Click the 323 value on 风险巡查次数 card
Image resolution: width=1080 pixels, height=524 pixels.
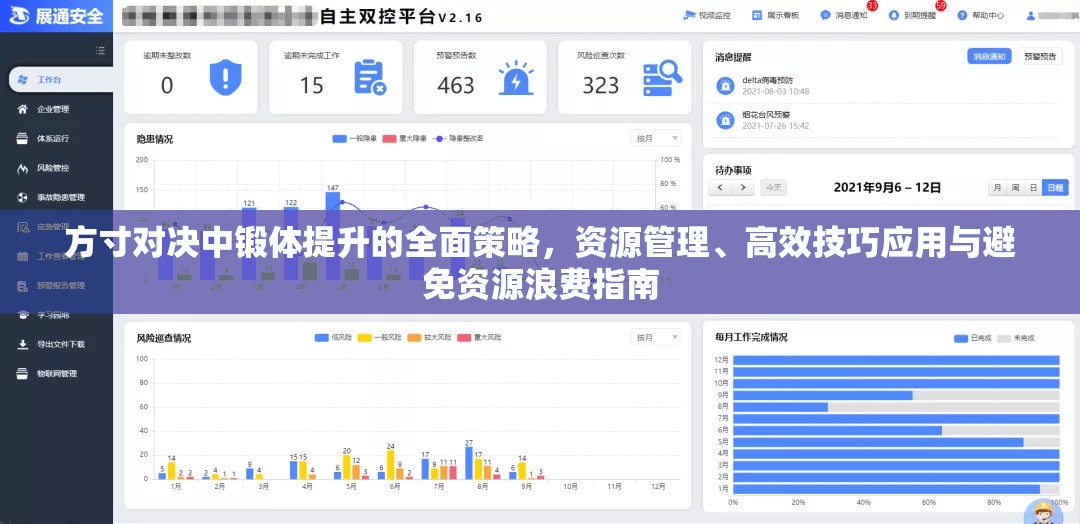point(601,85)
